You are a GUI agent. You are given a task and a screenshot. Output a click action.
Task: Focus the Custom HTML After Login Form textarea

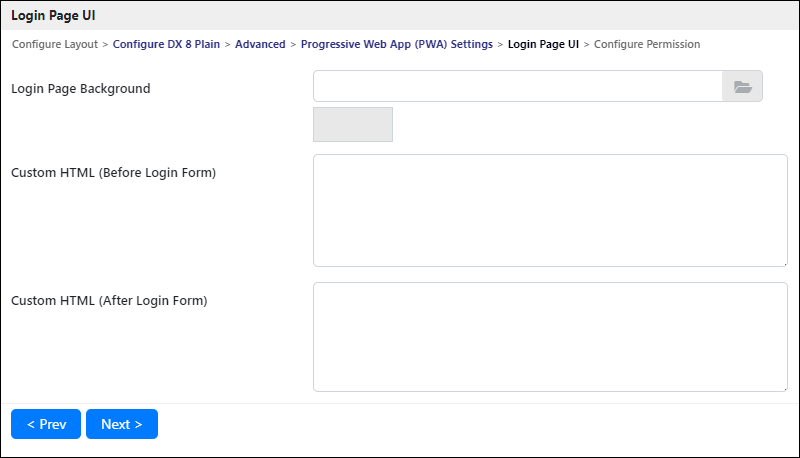551,337
